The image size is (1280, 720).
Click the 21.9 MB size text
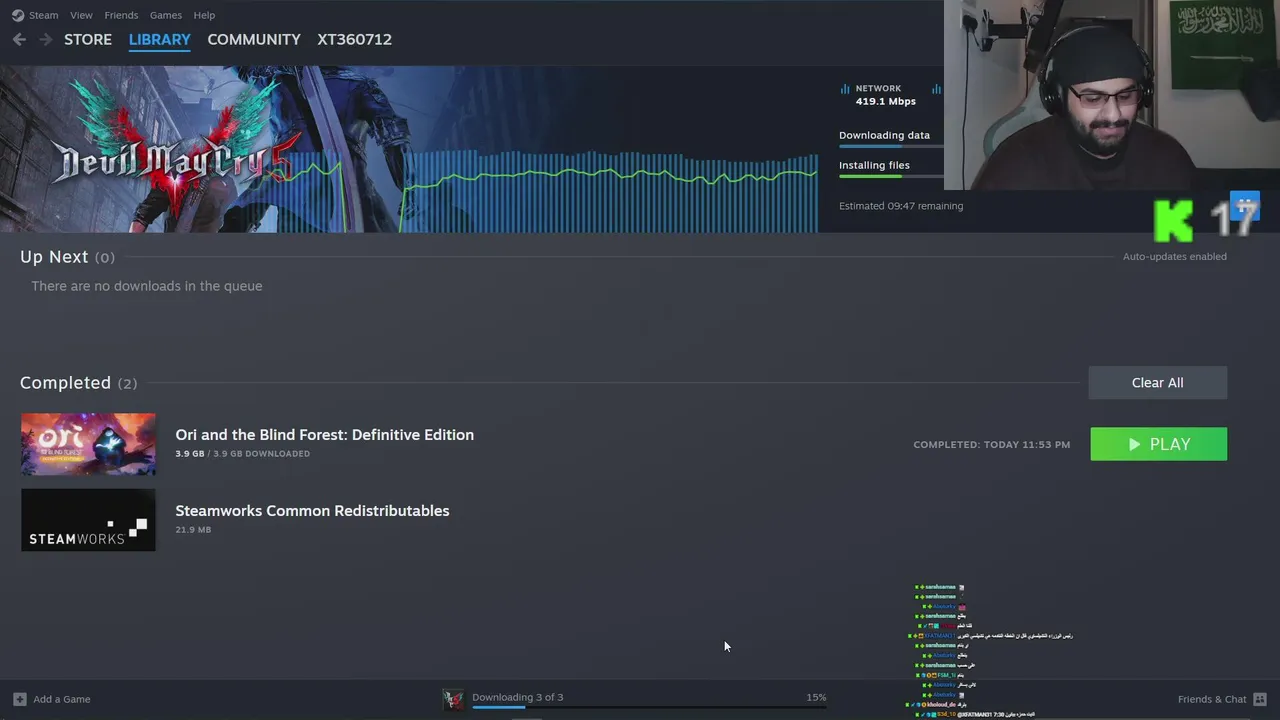[193, 530]
